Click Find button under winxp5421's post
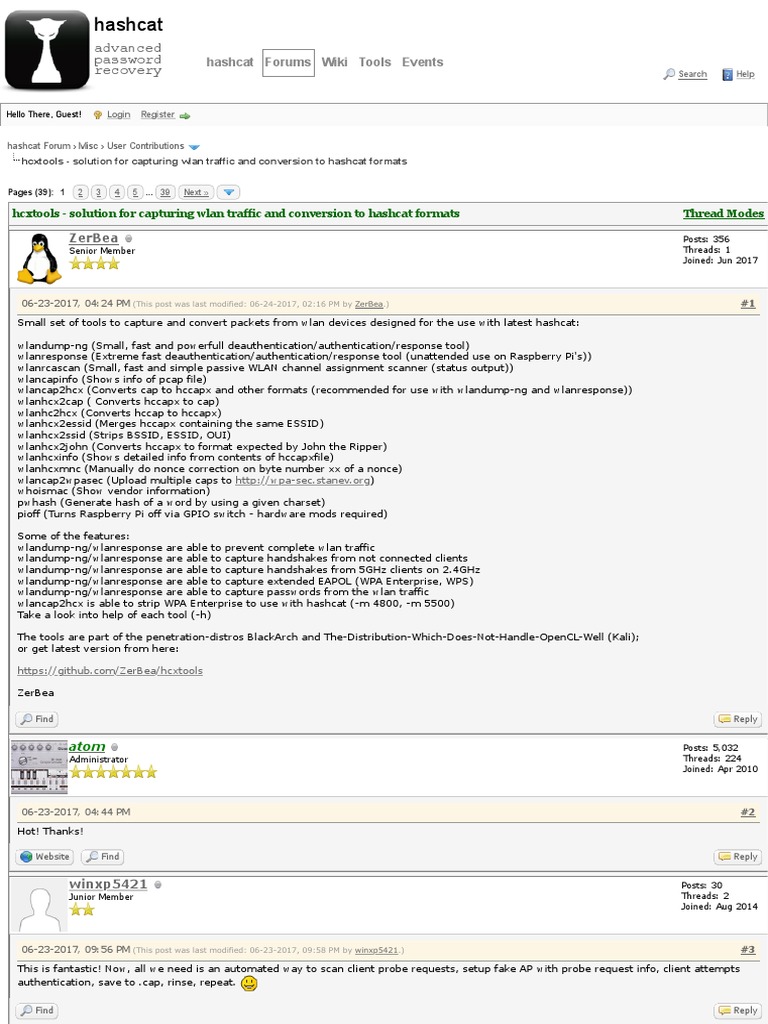768x1024 pixels. [x=37, y=1010]
